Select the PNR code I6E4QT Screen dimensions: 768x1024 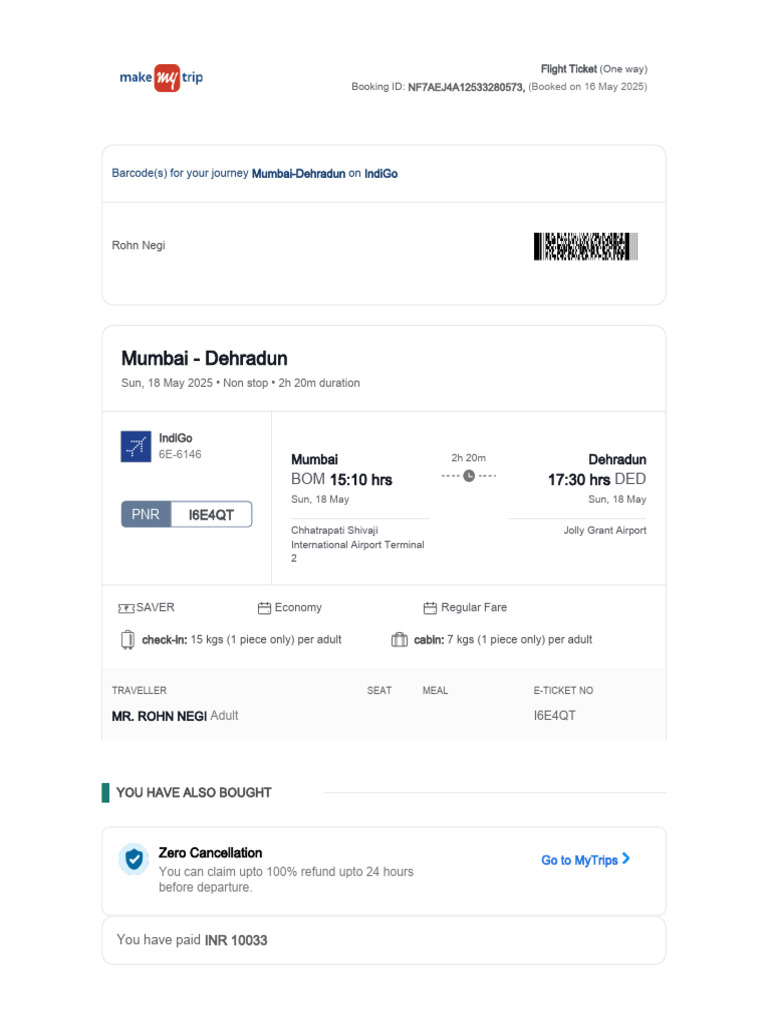(211, 514)
